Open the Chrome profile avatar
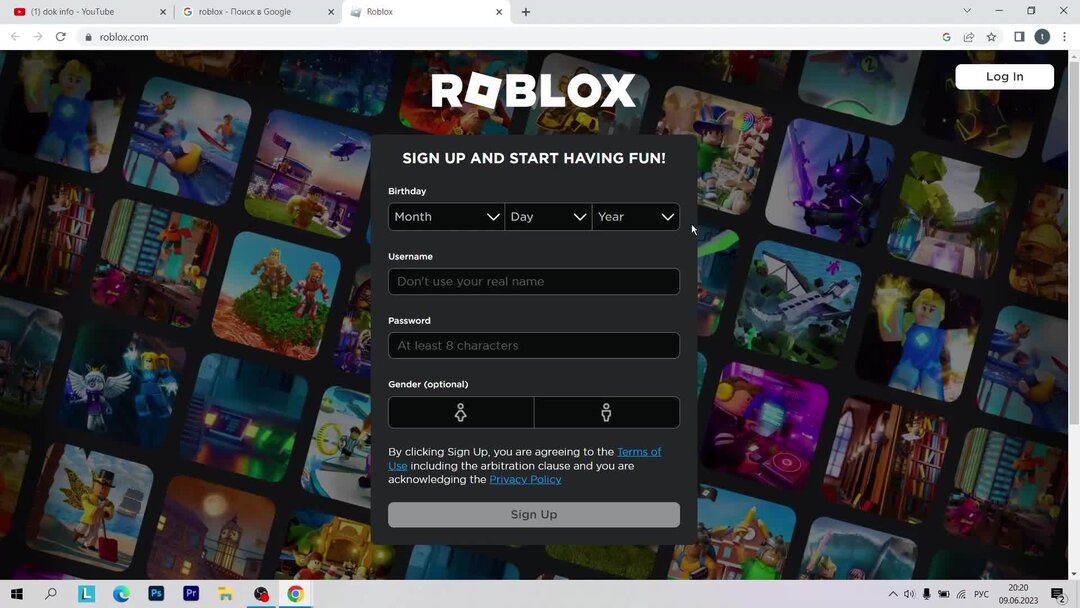Screen dimensions: 1080x608 [1042, 37]
